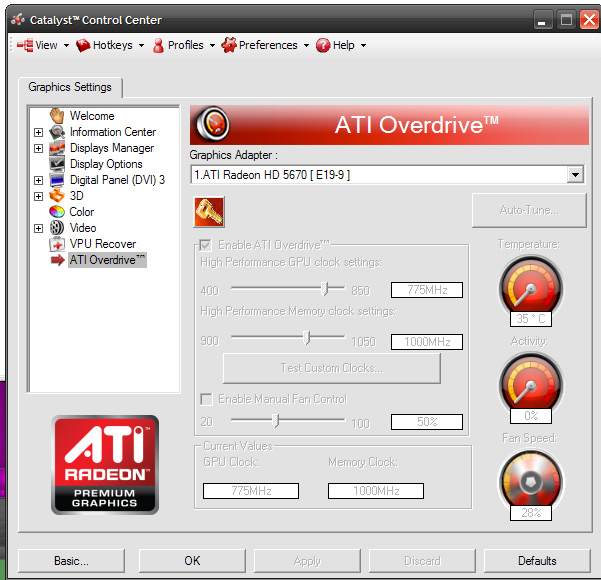Click the Welcome hand icon in tree

[x=57, y=116]
